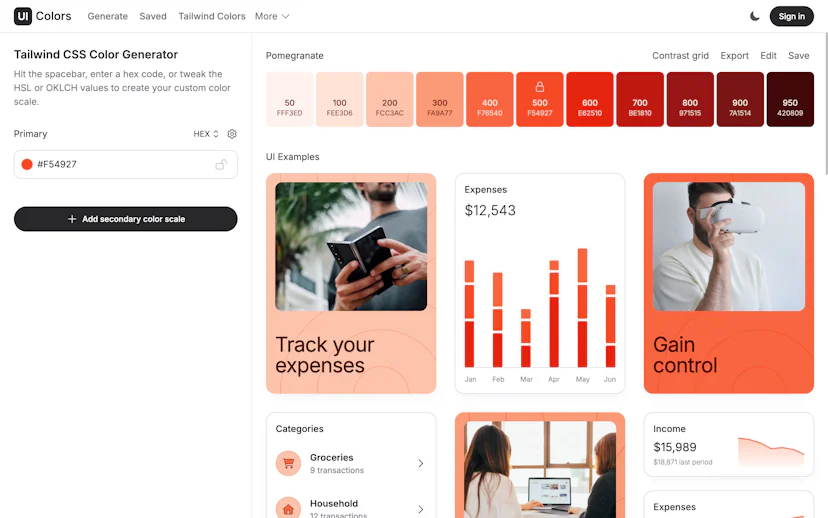Expand the Groceries category chevron

pyautogui.click(x=421, y=463)
